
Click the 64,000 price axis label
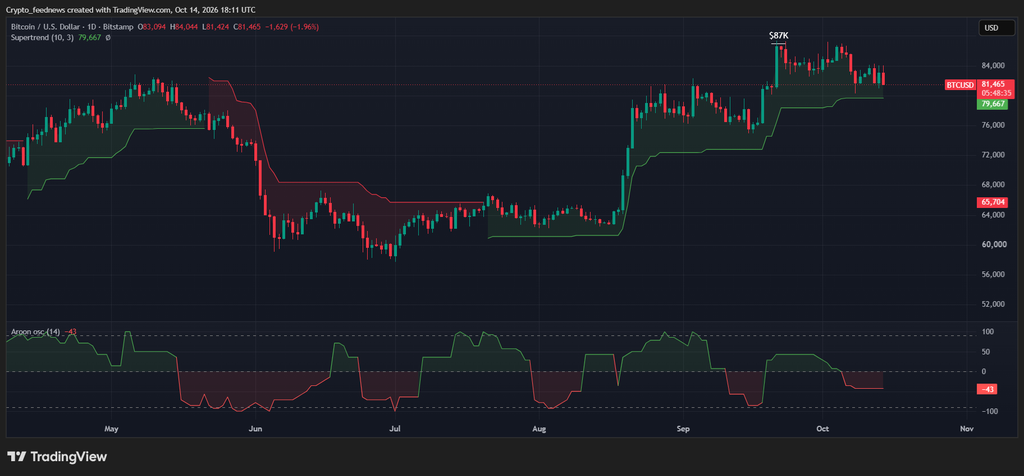click(993, 215)
